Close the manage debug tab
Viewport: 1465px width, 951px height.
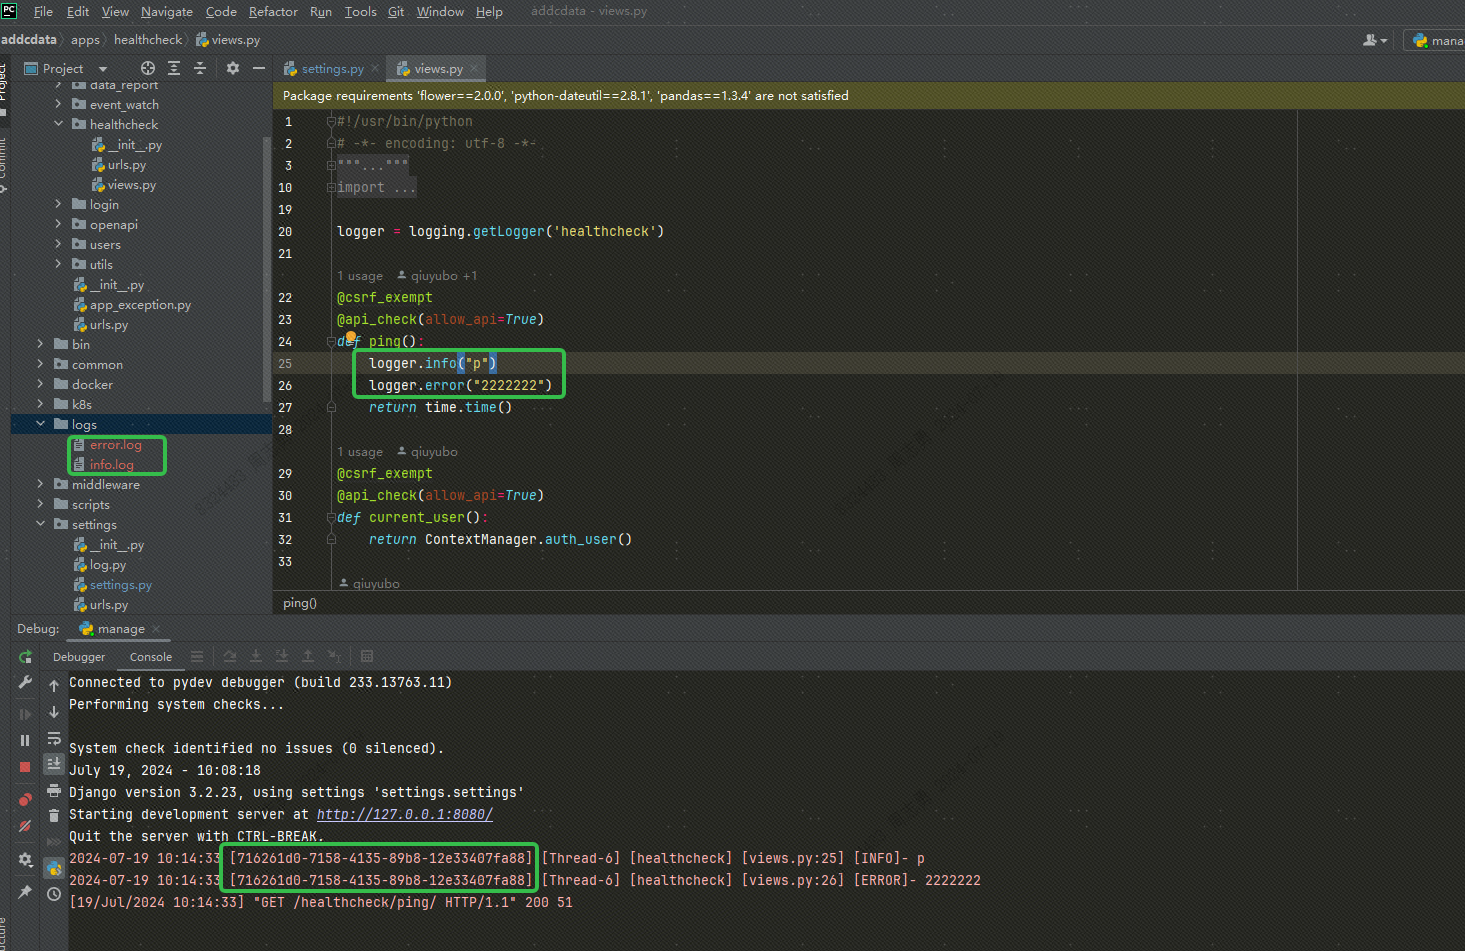(x=156, y=629)
